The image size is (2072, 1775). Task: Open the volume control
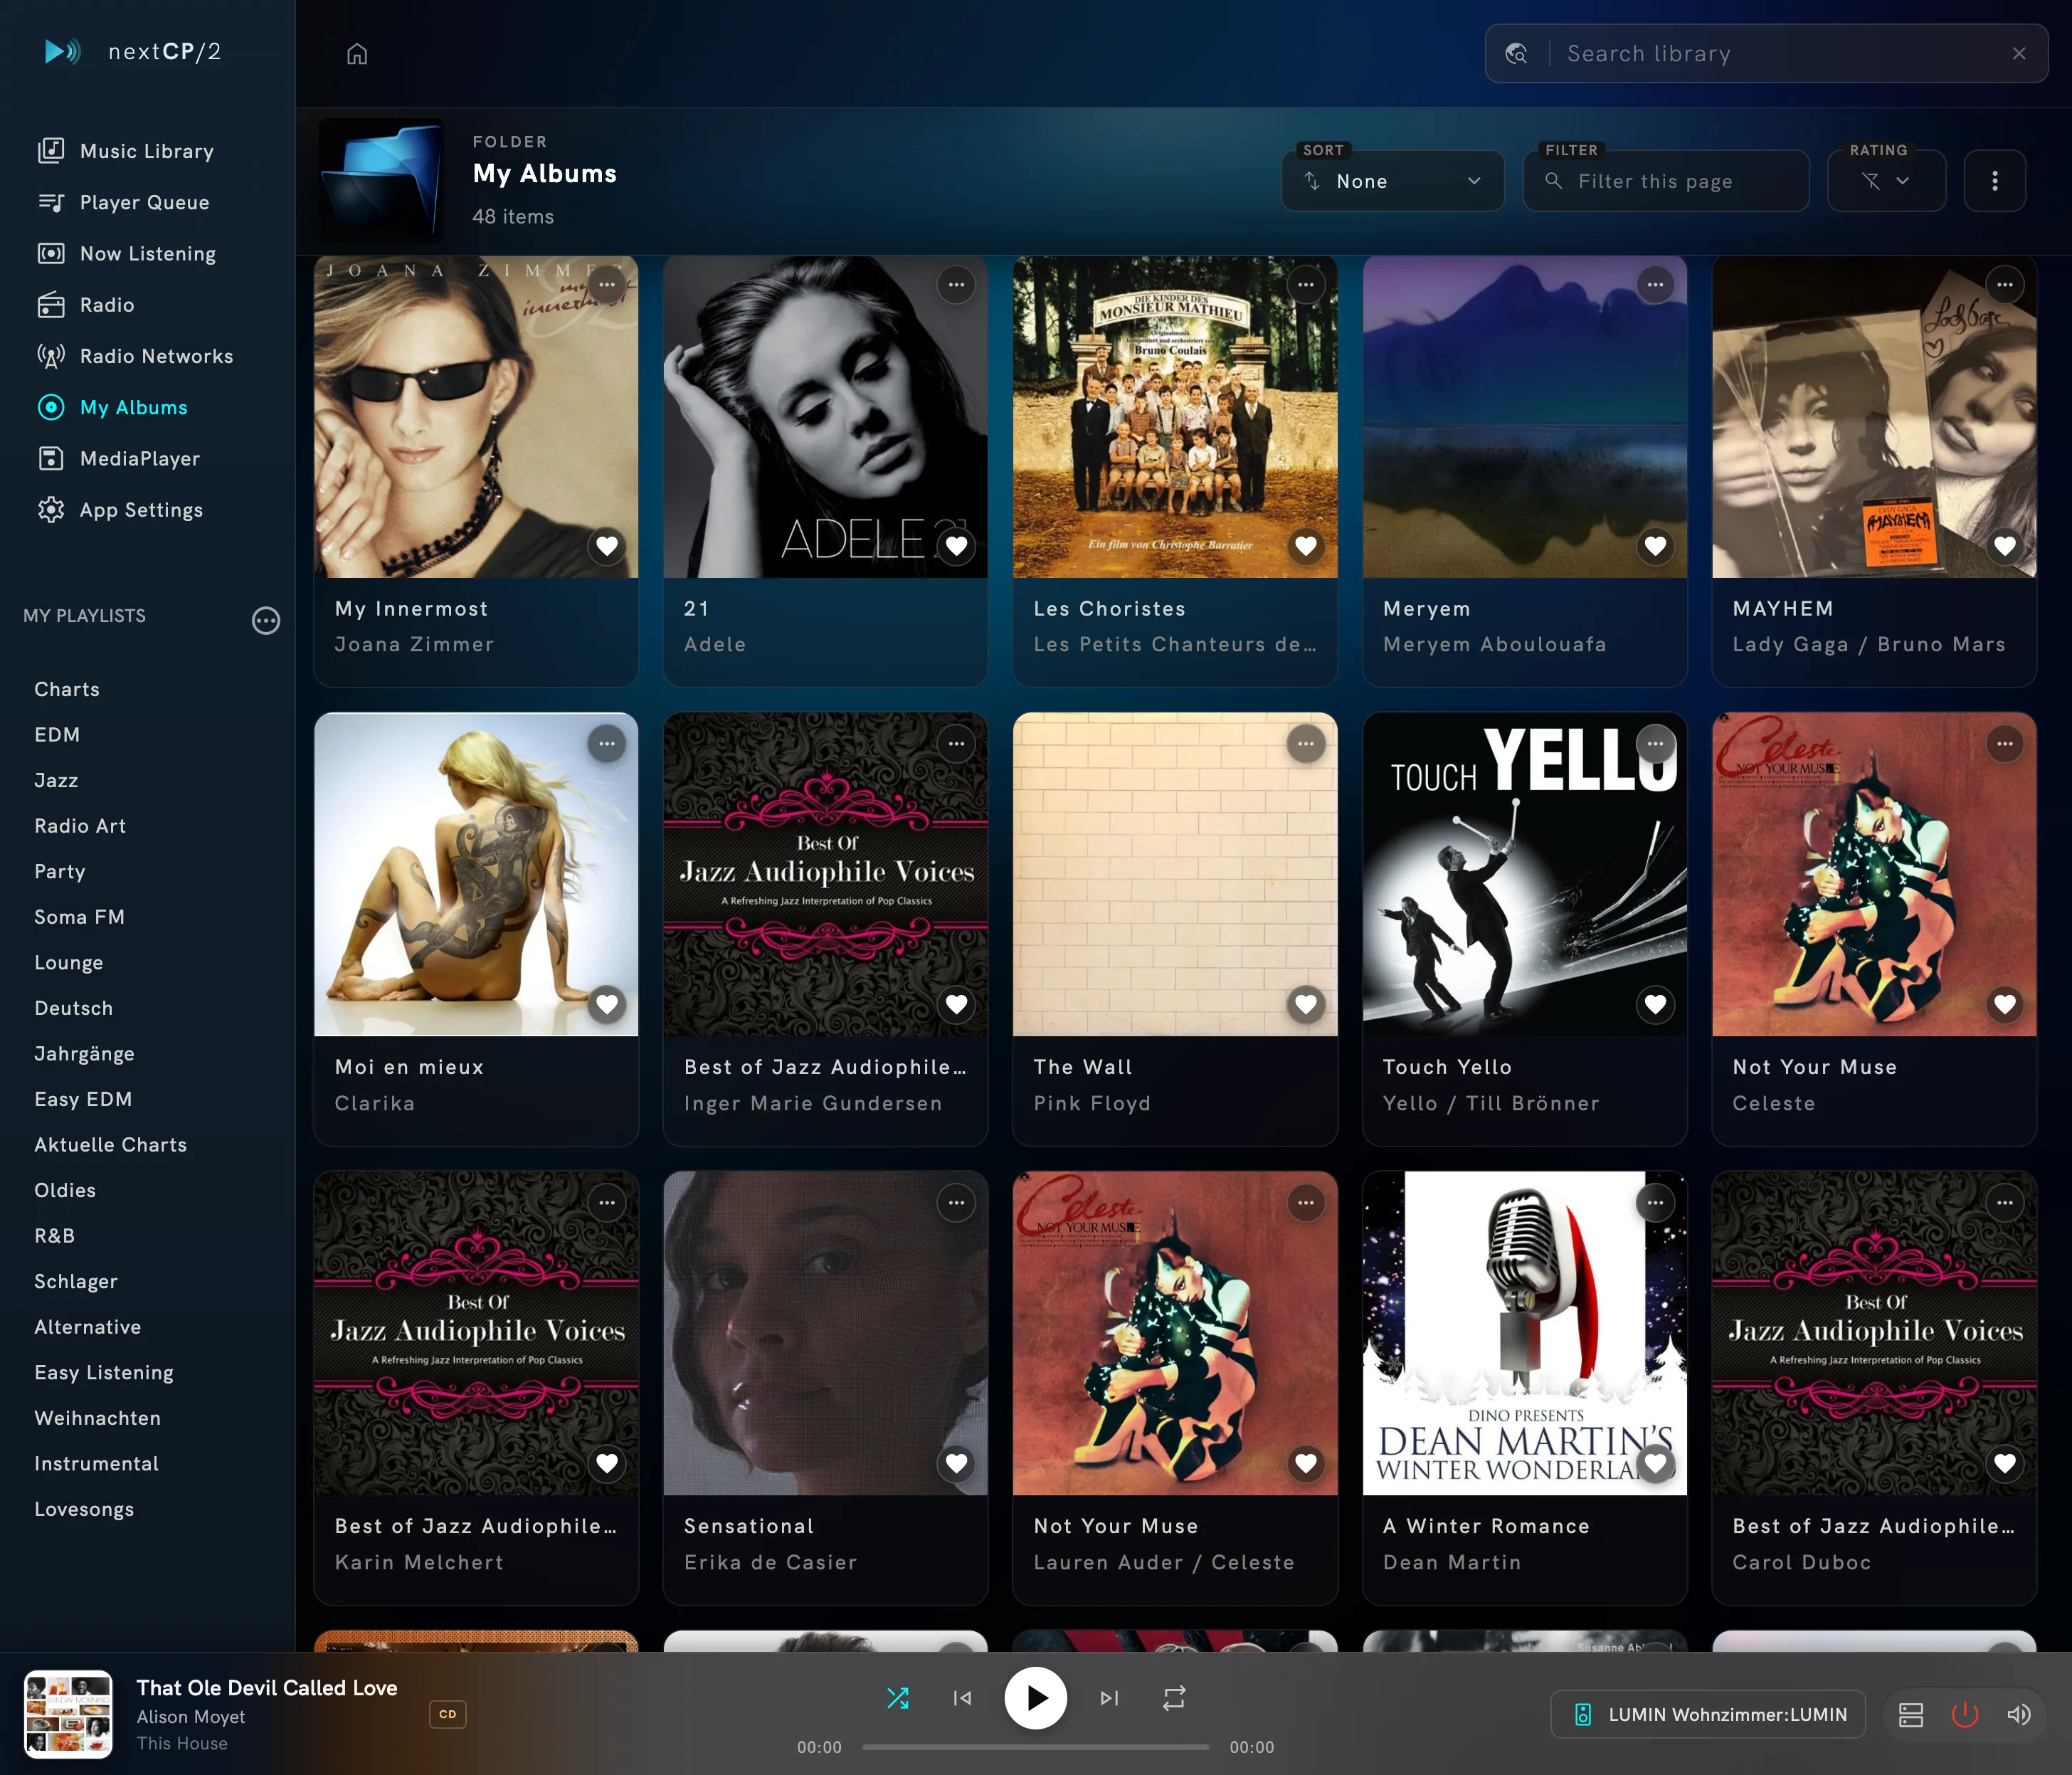coord(2019,1715)
